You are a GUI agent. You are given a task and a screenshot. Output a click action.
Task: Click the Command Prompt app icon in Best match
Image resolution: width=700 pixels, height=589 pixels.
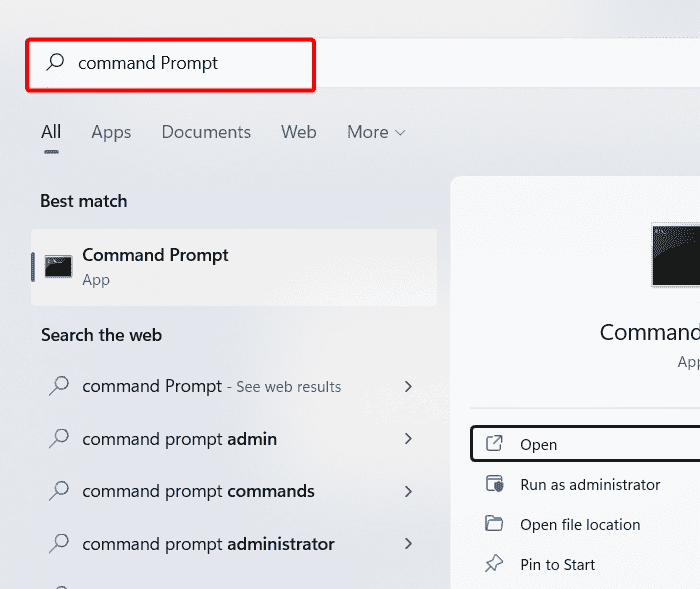(59, 267)
